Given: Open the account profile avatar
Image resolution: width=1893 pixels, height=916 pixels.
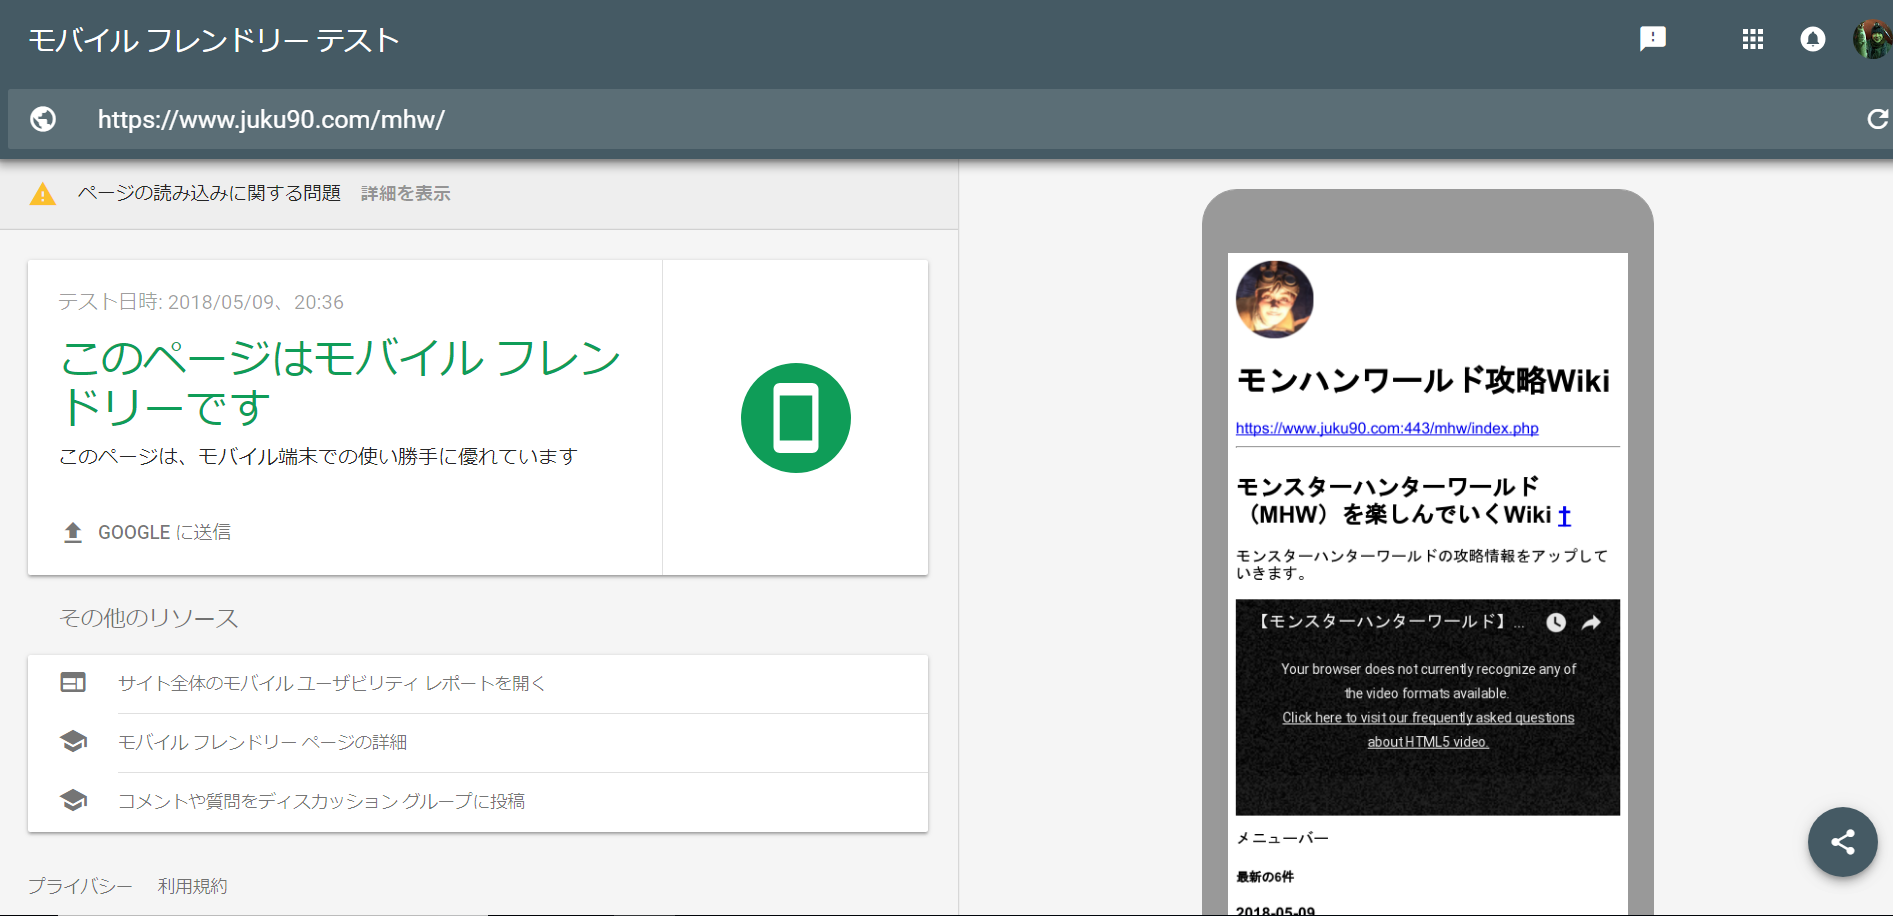Looking at the screenshot, I should click(1873, 39).
